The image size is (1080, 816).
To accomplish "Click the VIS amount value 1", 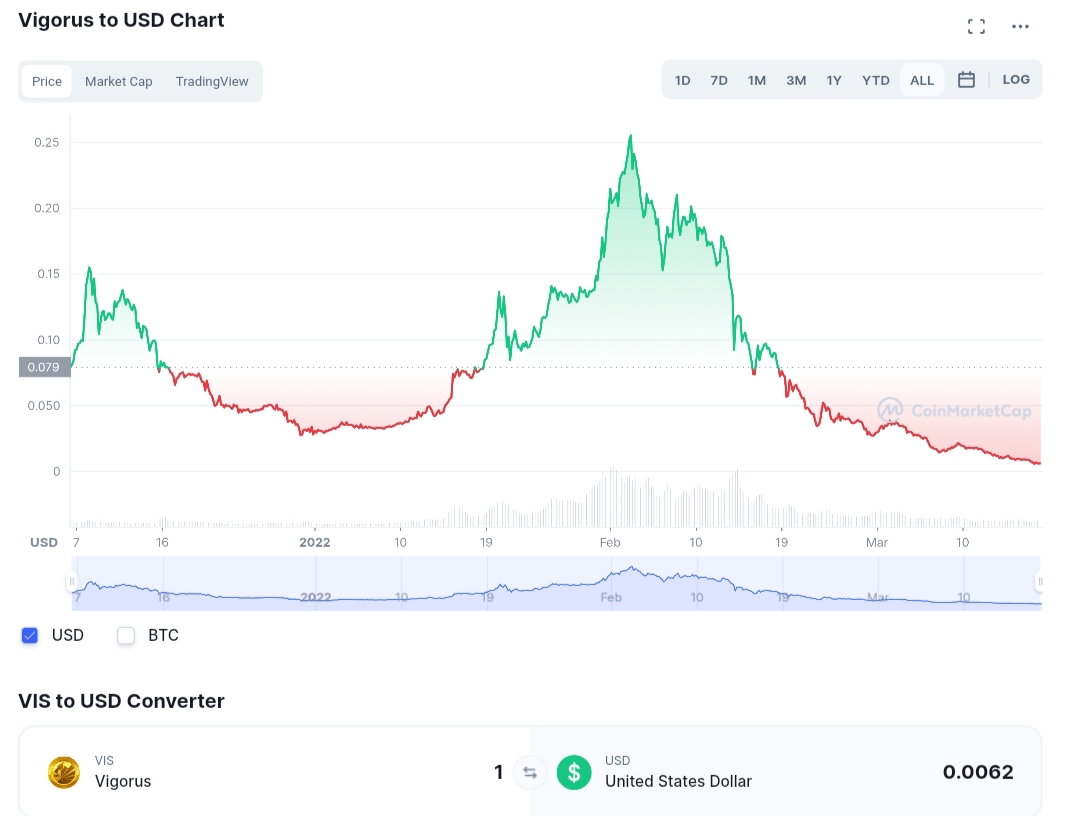I will 499,773.
